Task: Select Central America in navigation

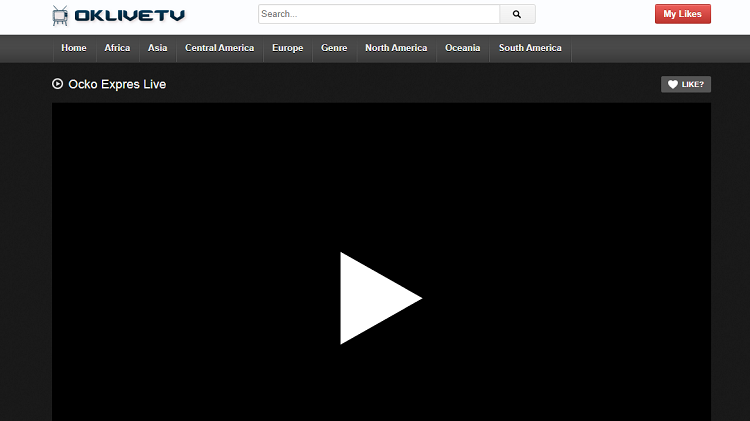Action: [220, 48]
